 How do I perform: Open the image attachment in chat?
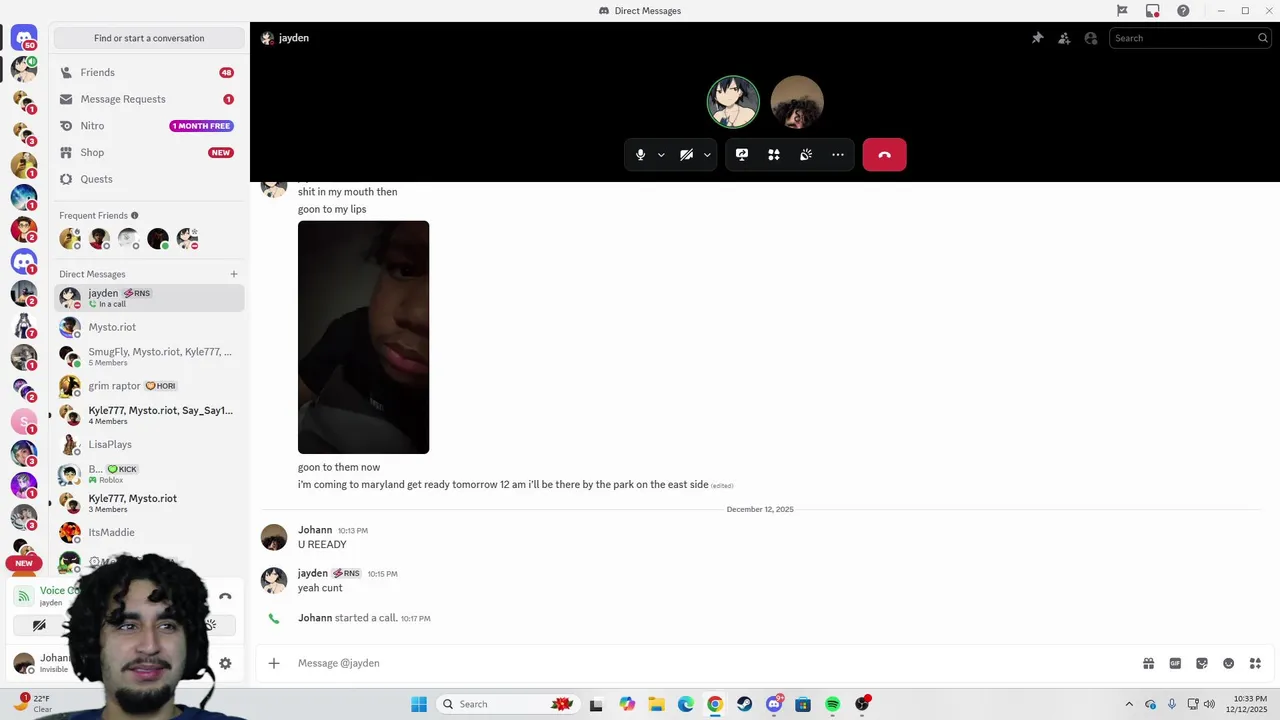coord(363,337)
